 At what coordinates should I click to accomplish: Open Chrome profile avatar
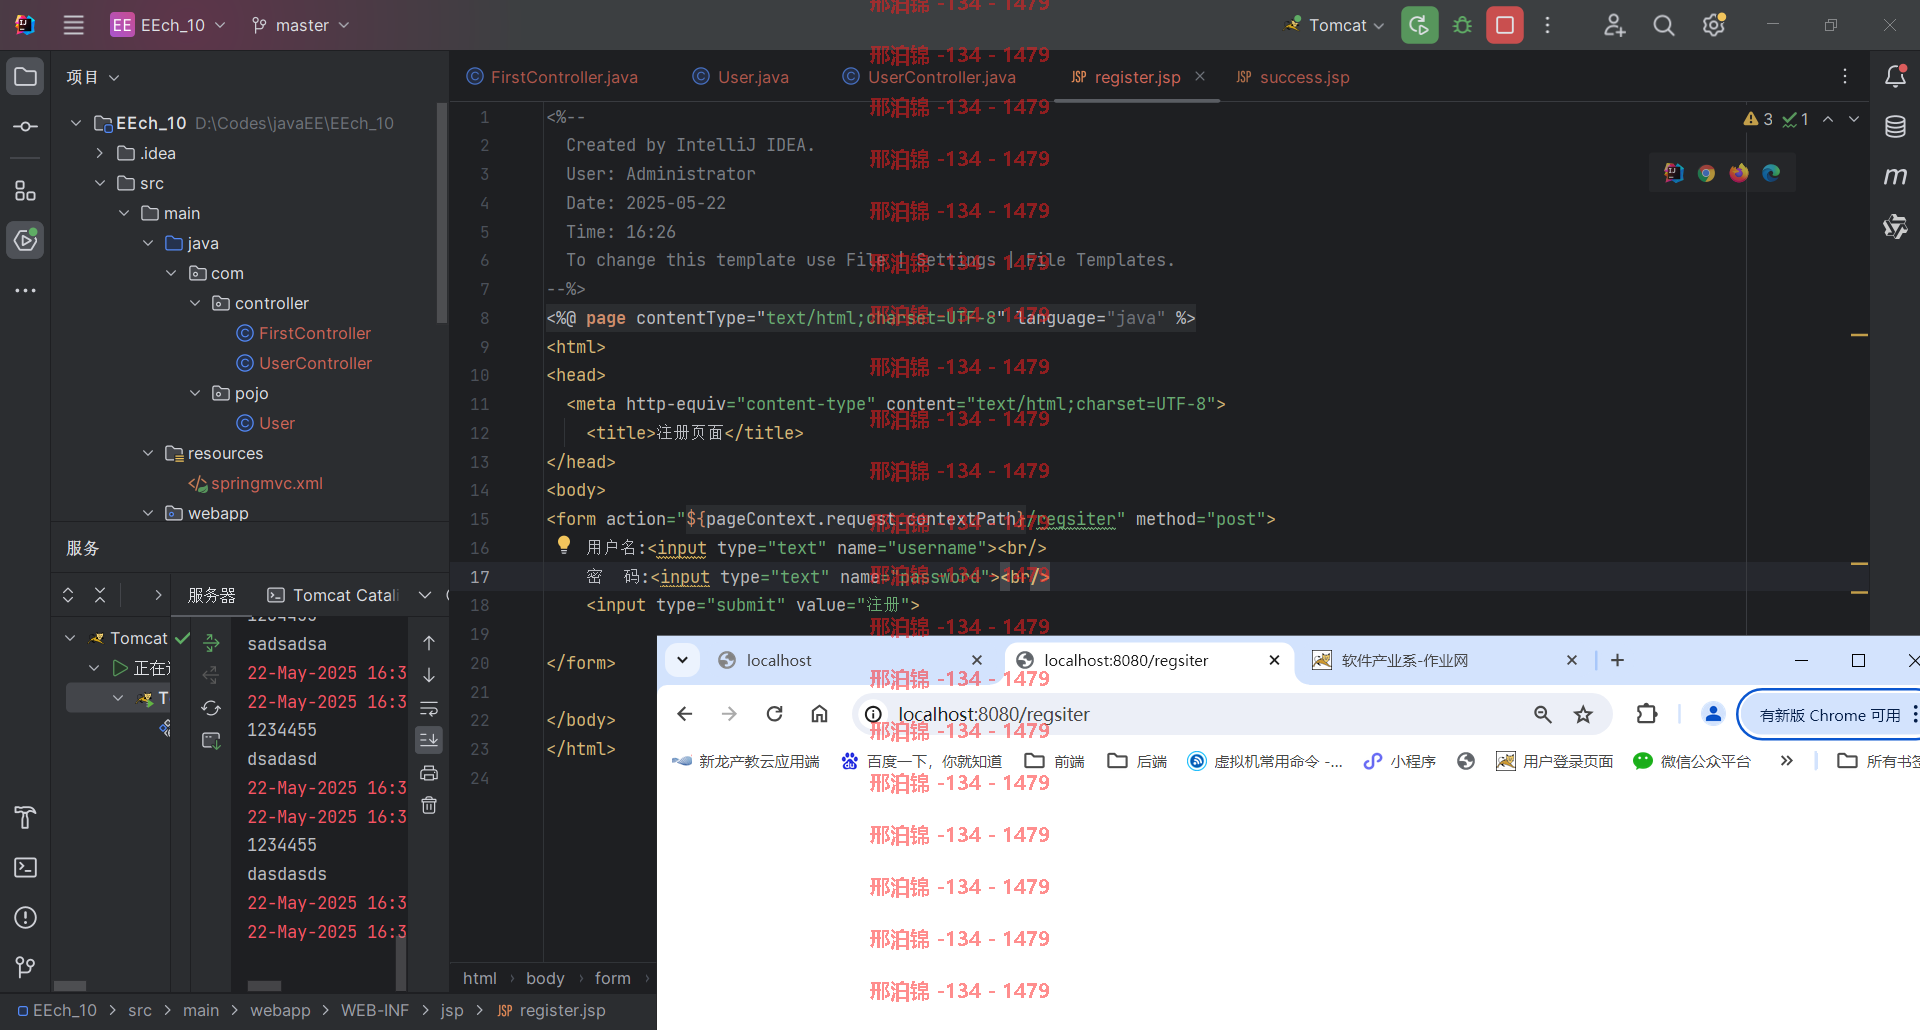[1713, 714]
